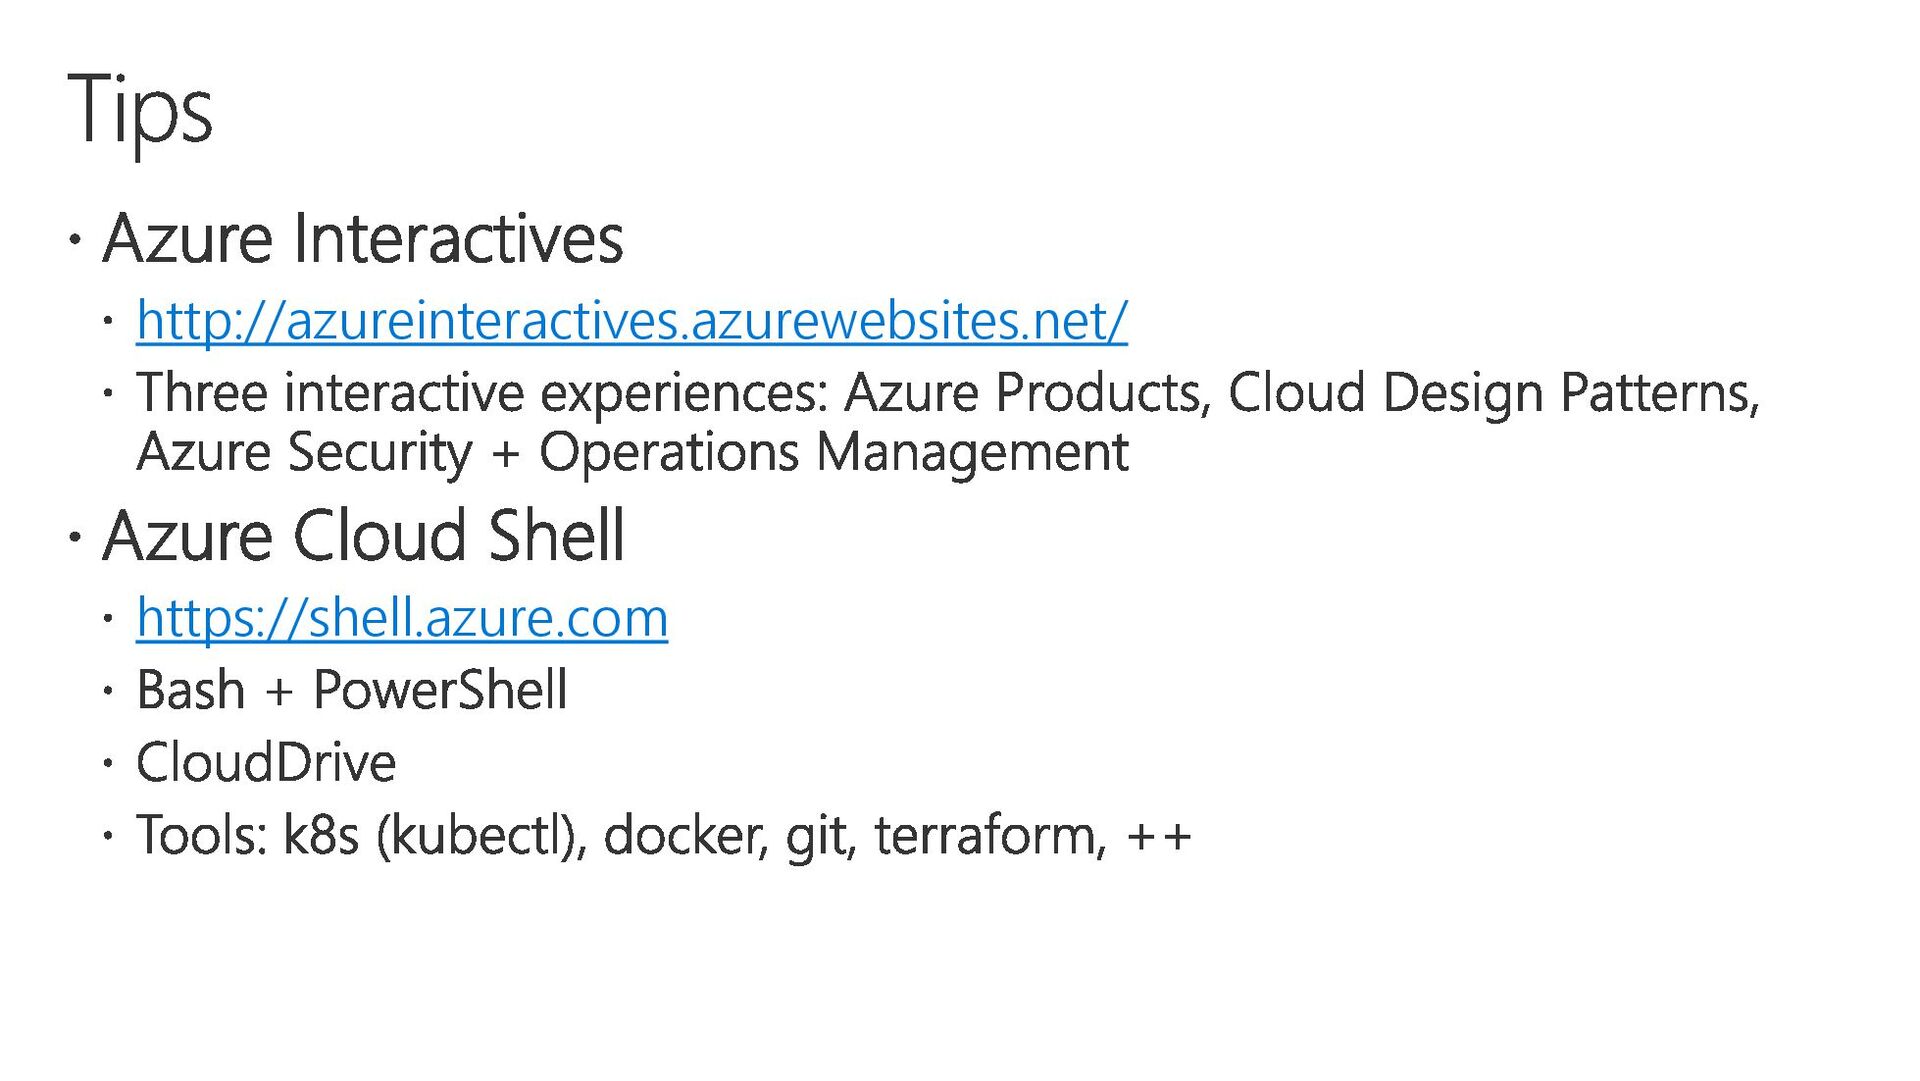Click the "Azure Interactives" heading
The width and height of the screenshot is (1920, 1081).
tap(363, 239)
